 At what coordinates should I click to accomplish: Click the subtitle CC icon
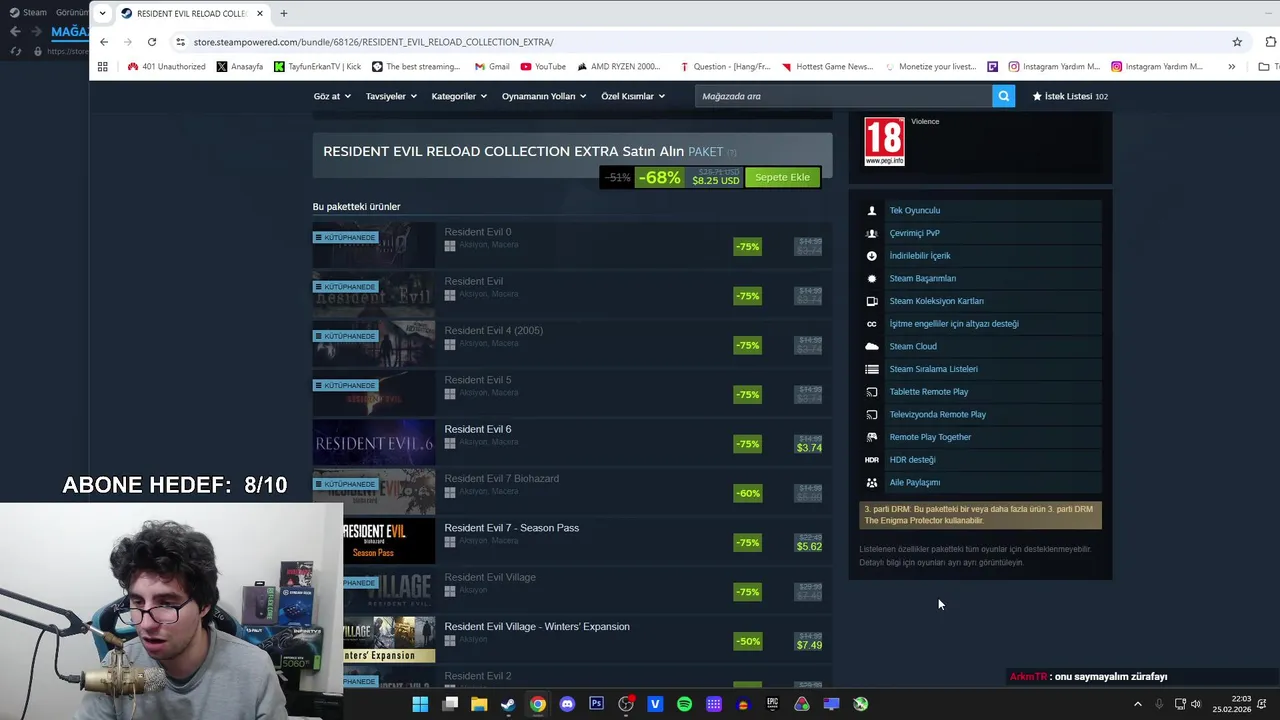click(872, 324)
